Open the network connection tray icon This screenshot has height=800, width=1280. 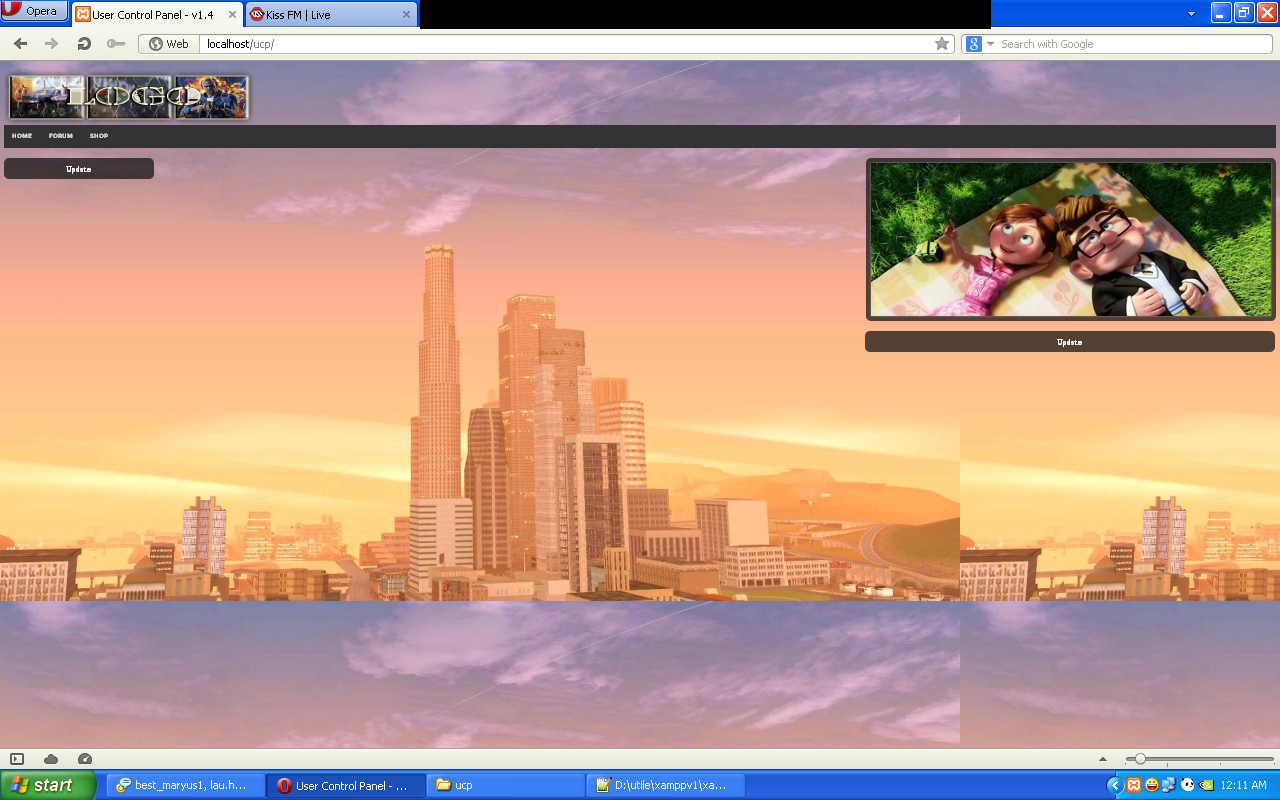tap(1169, 785)
